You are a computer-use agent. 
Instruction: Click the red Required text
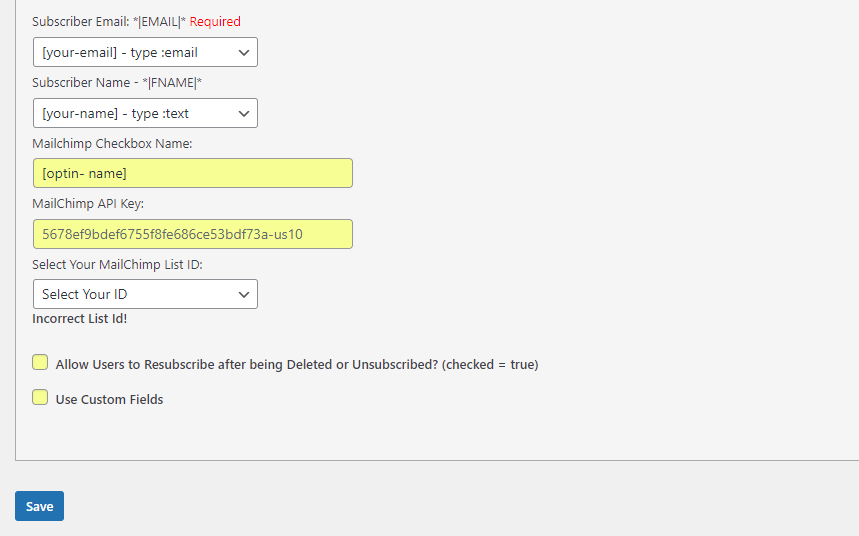coord(215,21)
